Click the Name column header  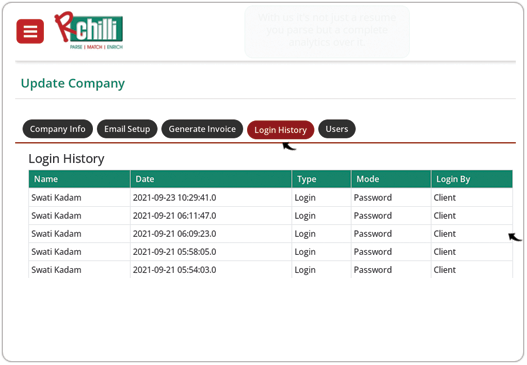79,179
